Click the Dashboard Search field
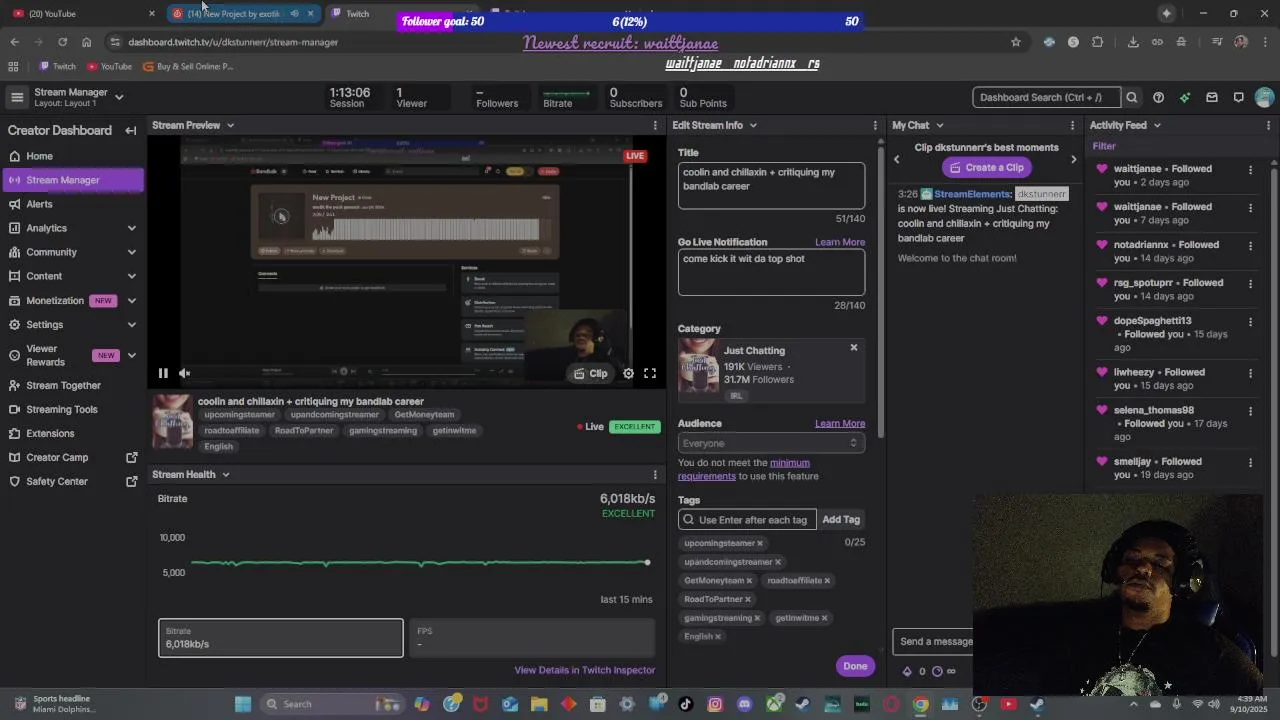 [1046, 97]
